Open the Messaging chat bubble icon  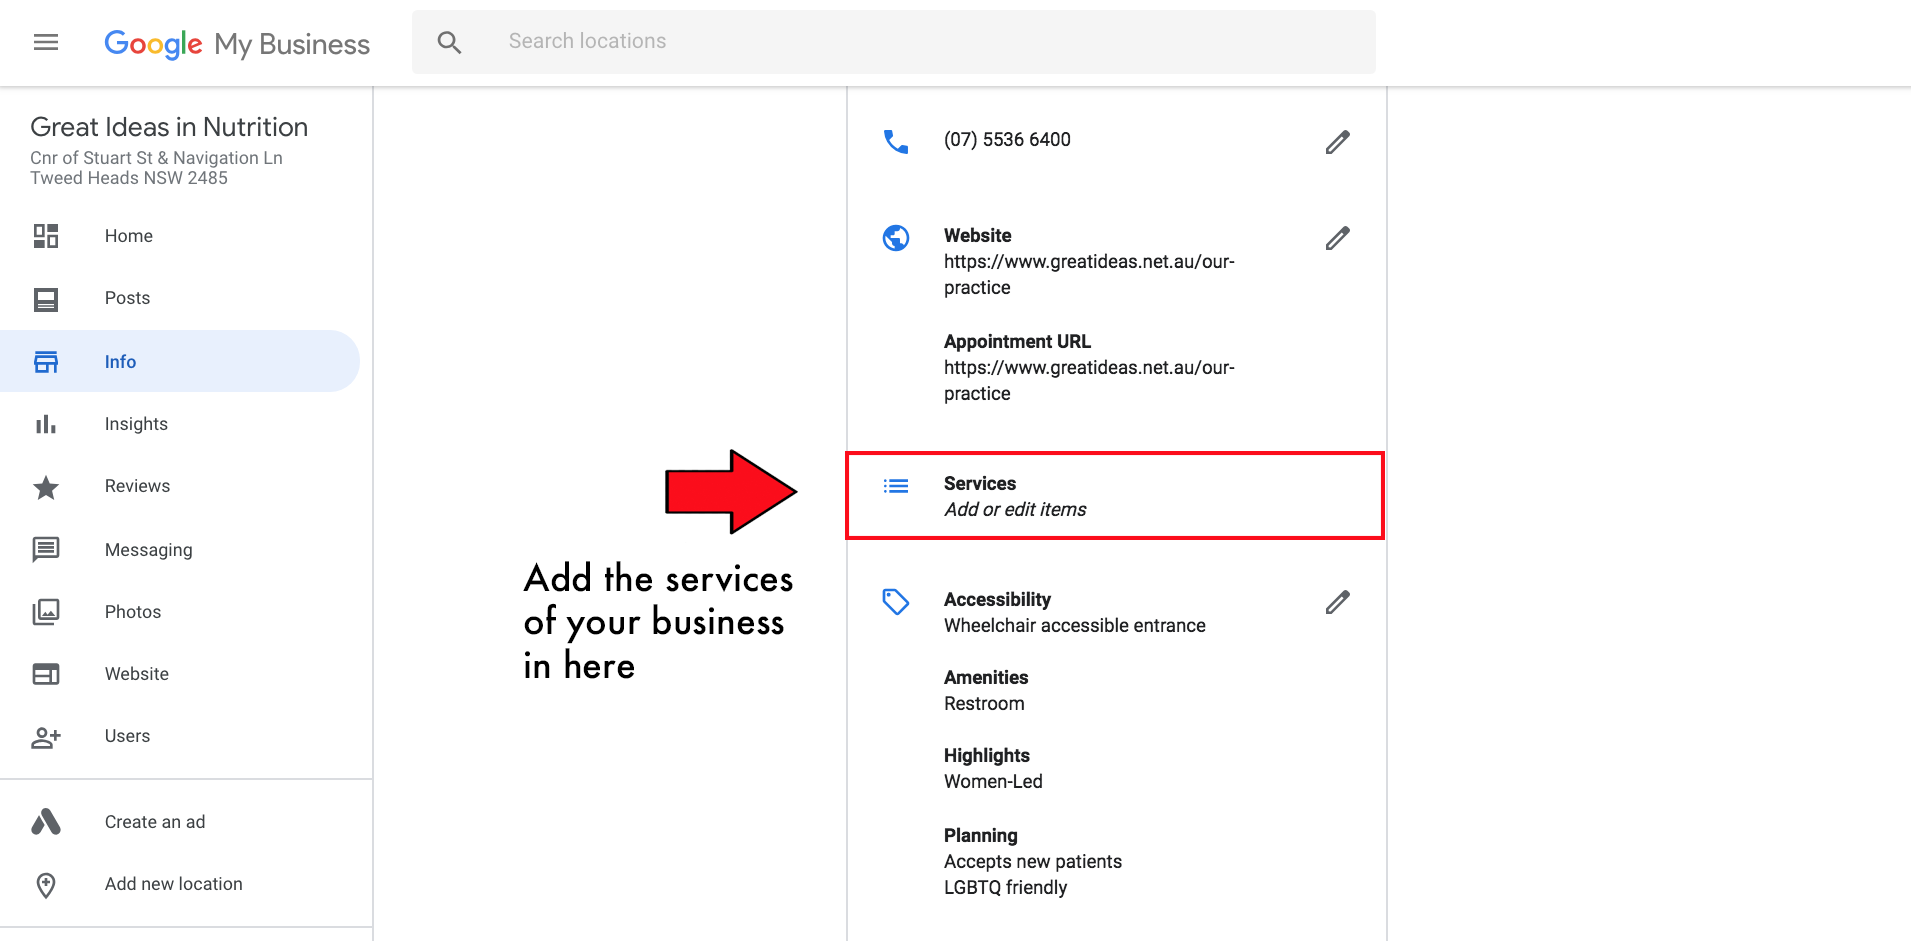coord(46,549)
